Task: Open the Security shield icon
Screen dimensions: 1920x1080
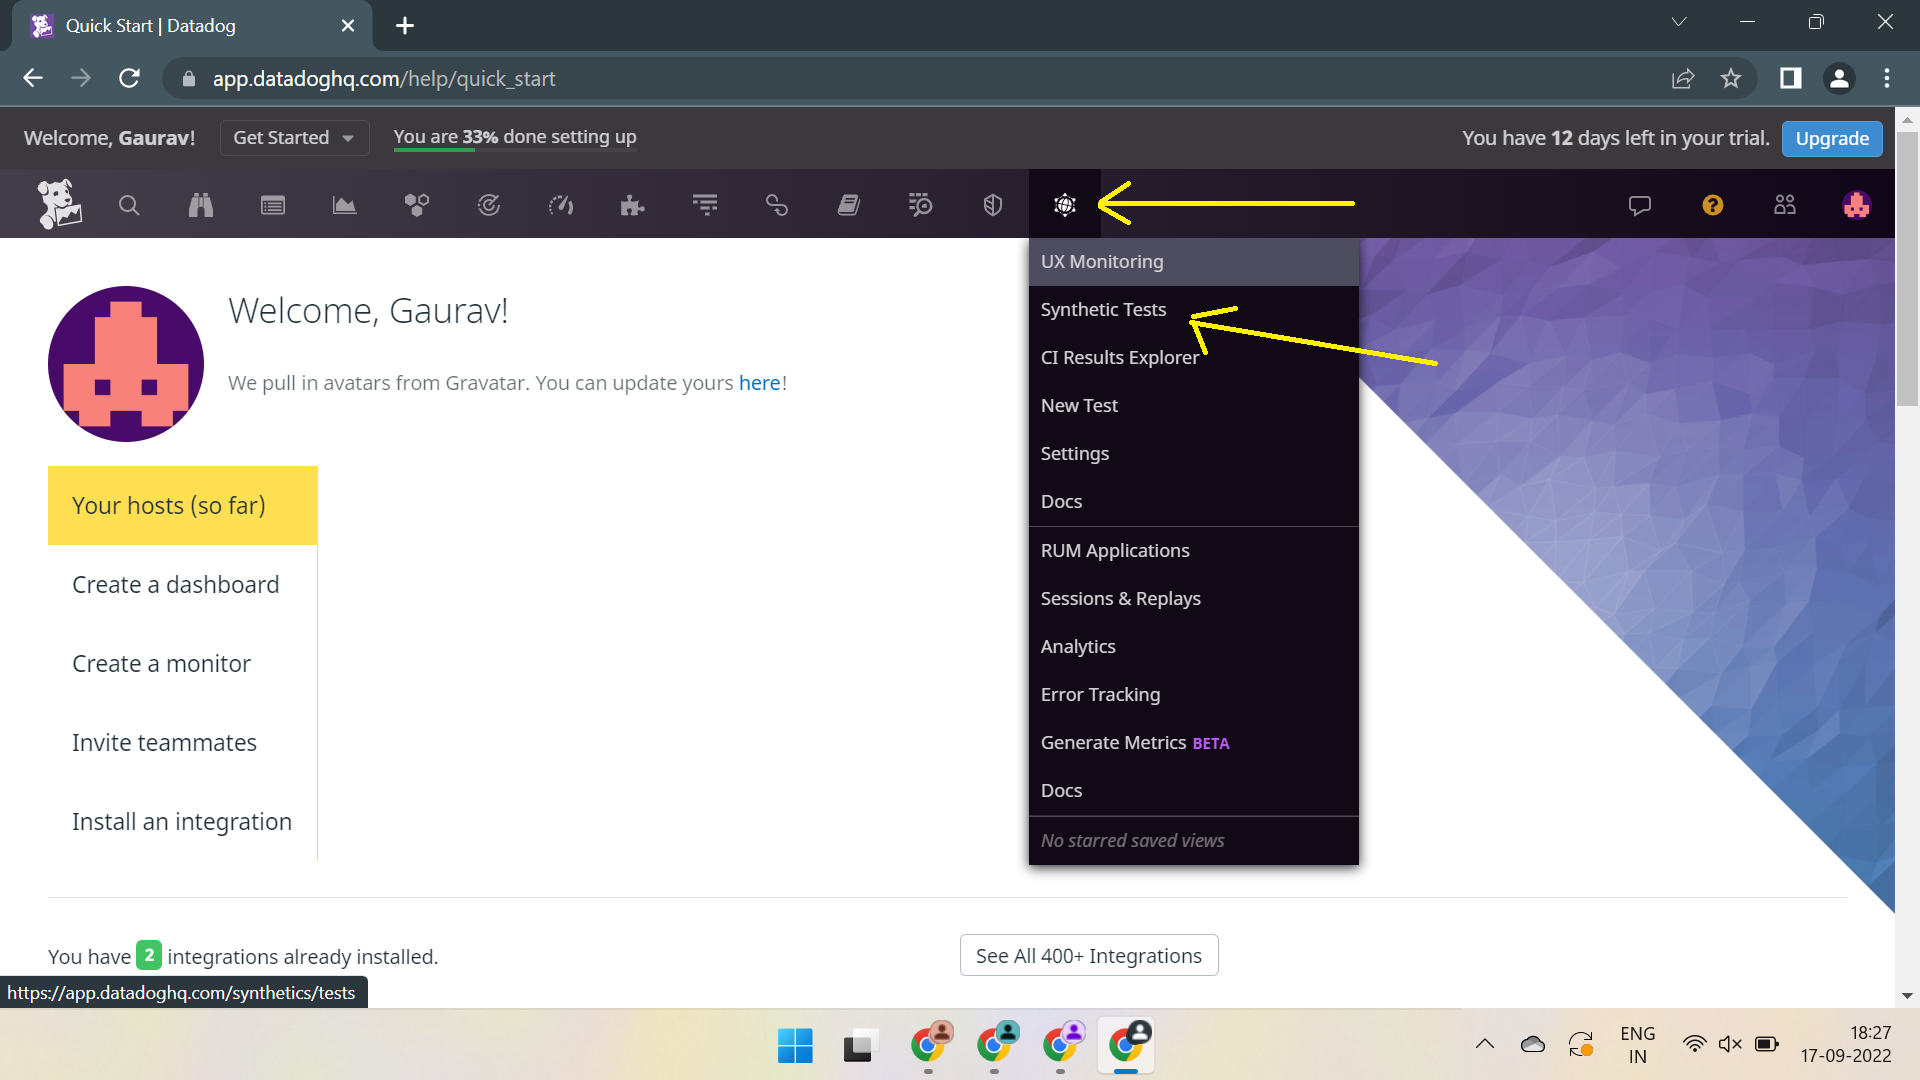Action: [993, 205]
